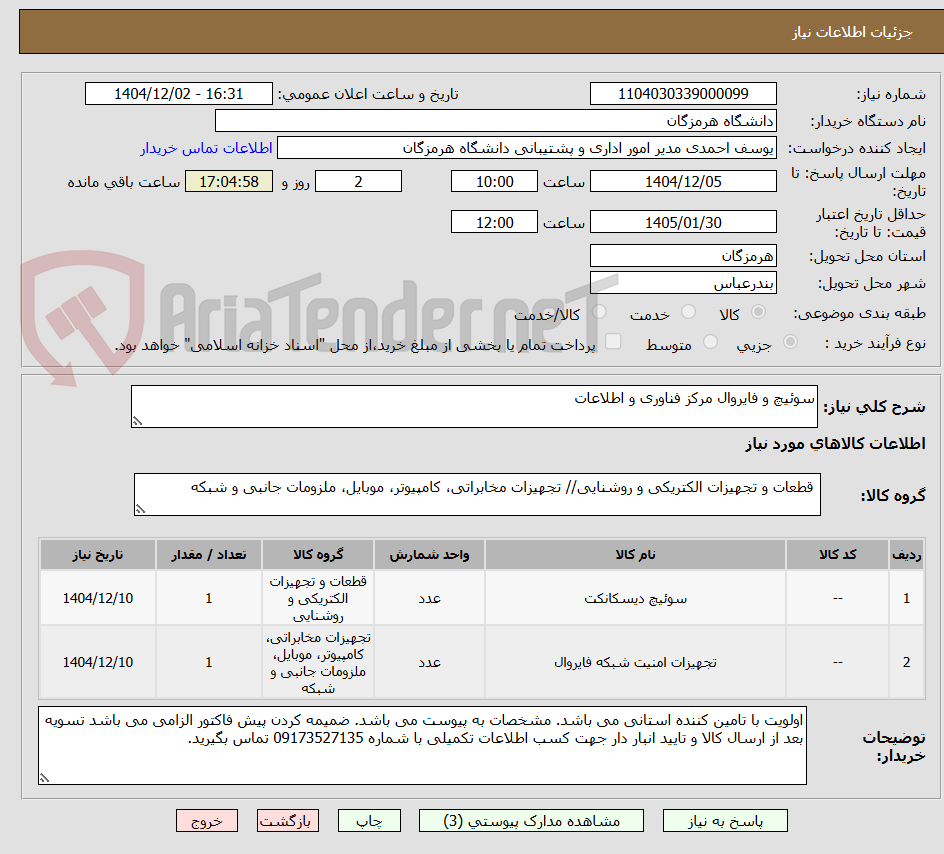
Task: Click the شرح کلی نیاز description textarea
Action: click(474, 407)
